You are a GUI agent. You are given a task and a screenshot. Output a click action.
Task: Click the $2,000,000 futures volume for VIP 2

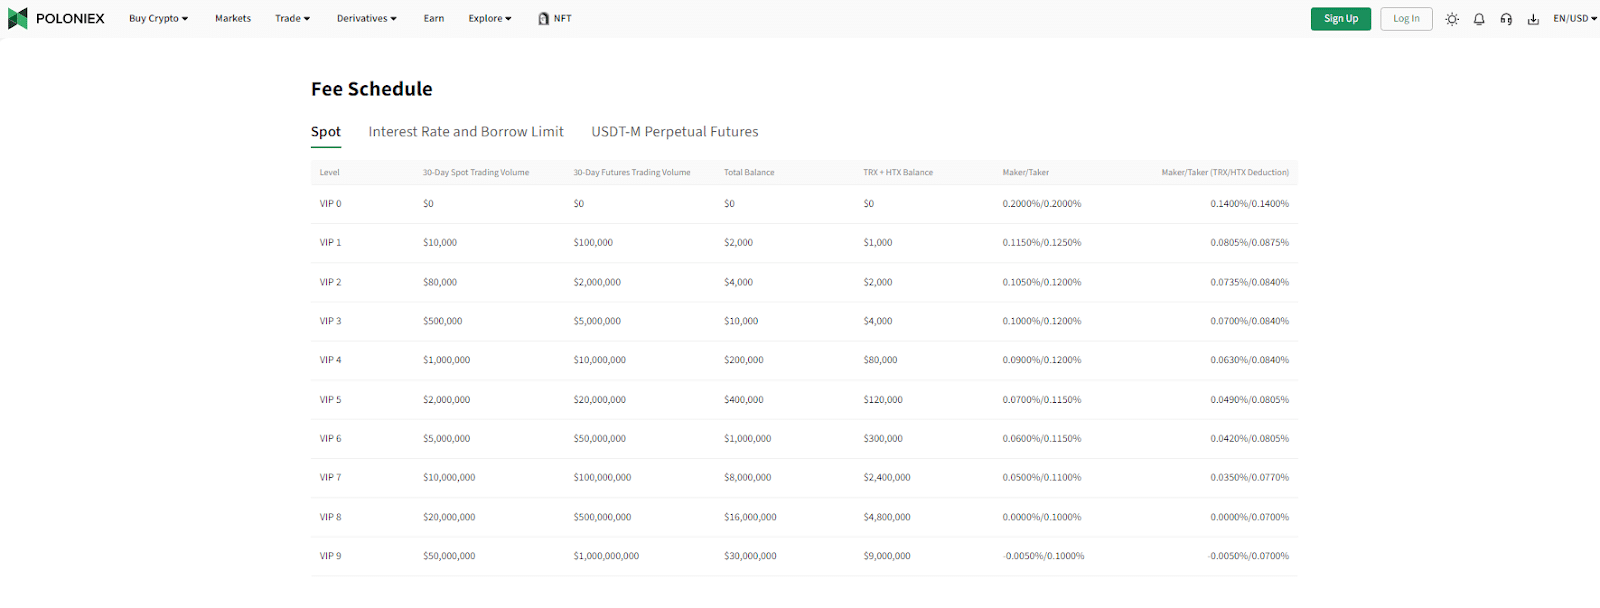pyautogui.click(x=597, y=283)
